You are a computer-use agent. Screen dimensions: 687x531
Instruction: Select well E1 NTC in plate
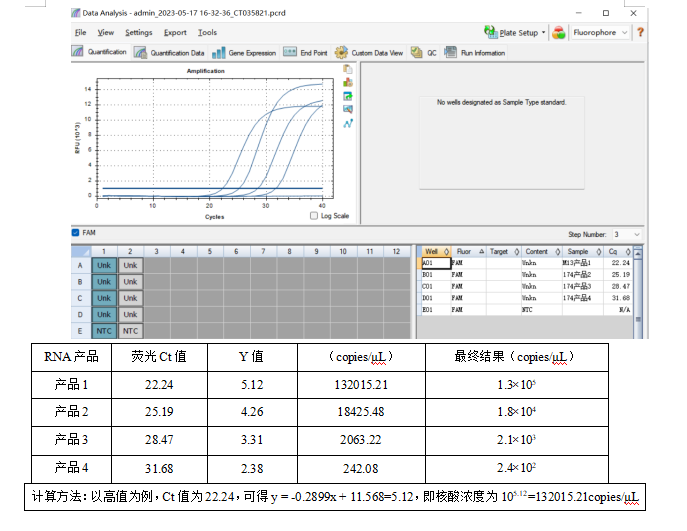[x=104, y=331]
